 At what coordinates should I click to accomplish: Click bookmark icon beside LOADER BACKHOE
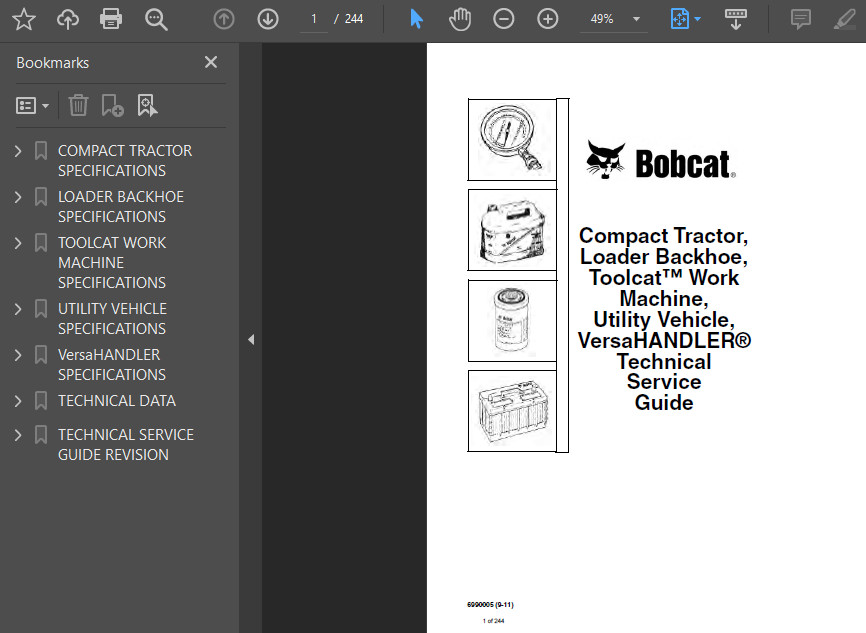tap(41, 197)
